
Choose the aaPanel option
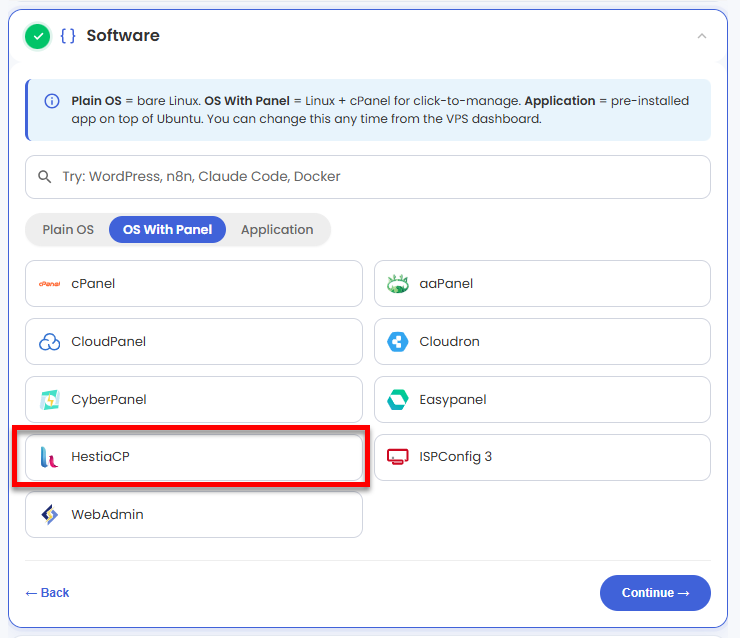click(542, 284)
